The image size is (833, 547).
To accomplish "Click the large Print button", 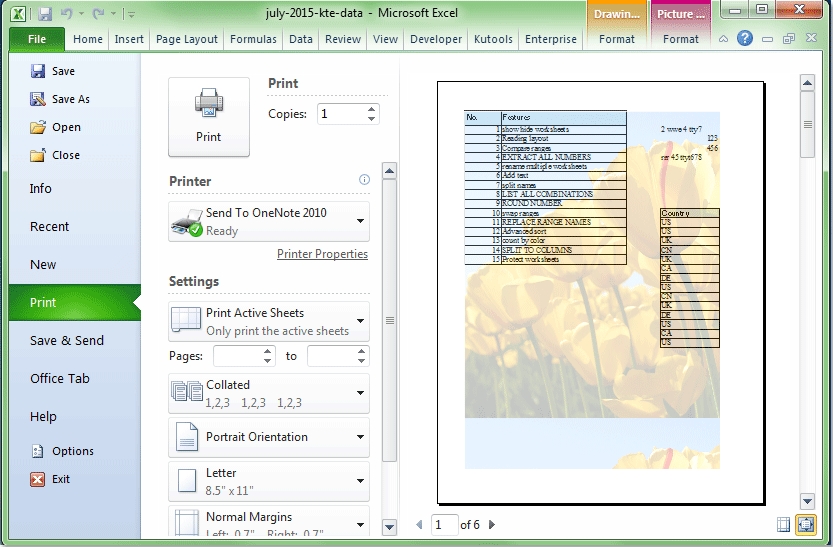I will point(208,116).
